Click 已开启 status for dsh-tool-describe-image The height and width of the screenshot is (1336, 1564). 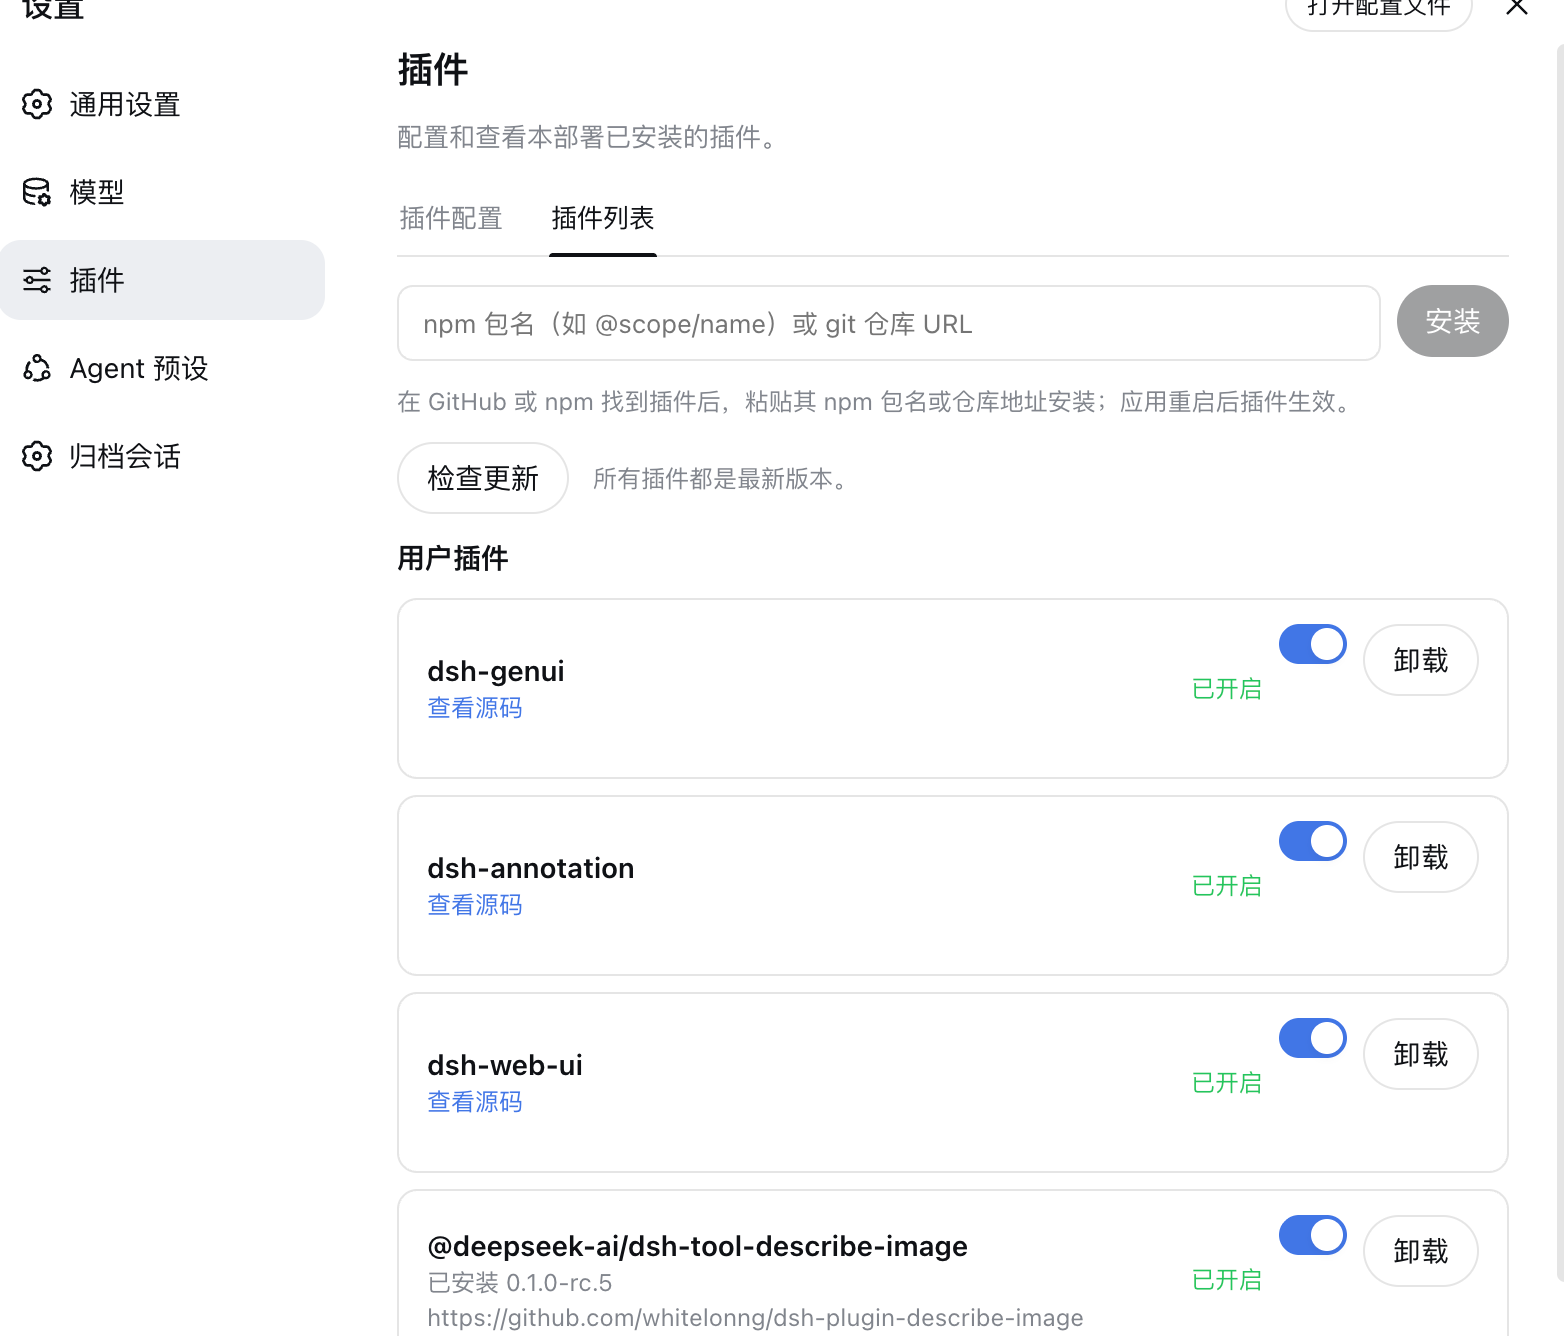(1227, 1280)
